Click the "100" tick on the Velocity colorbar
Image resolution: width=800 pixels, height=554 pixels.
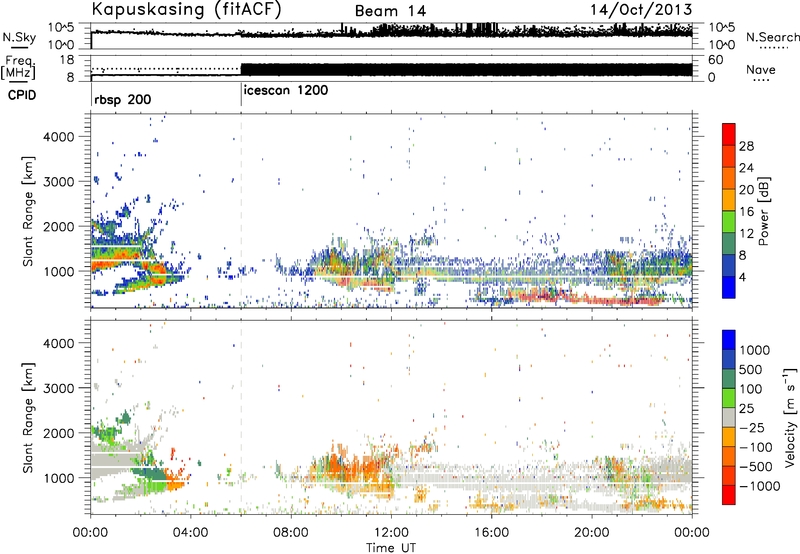coord(751,389)
